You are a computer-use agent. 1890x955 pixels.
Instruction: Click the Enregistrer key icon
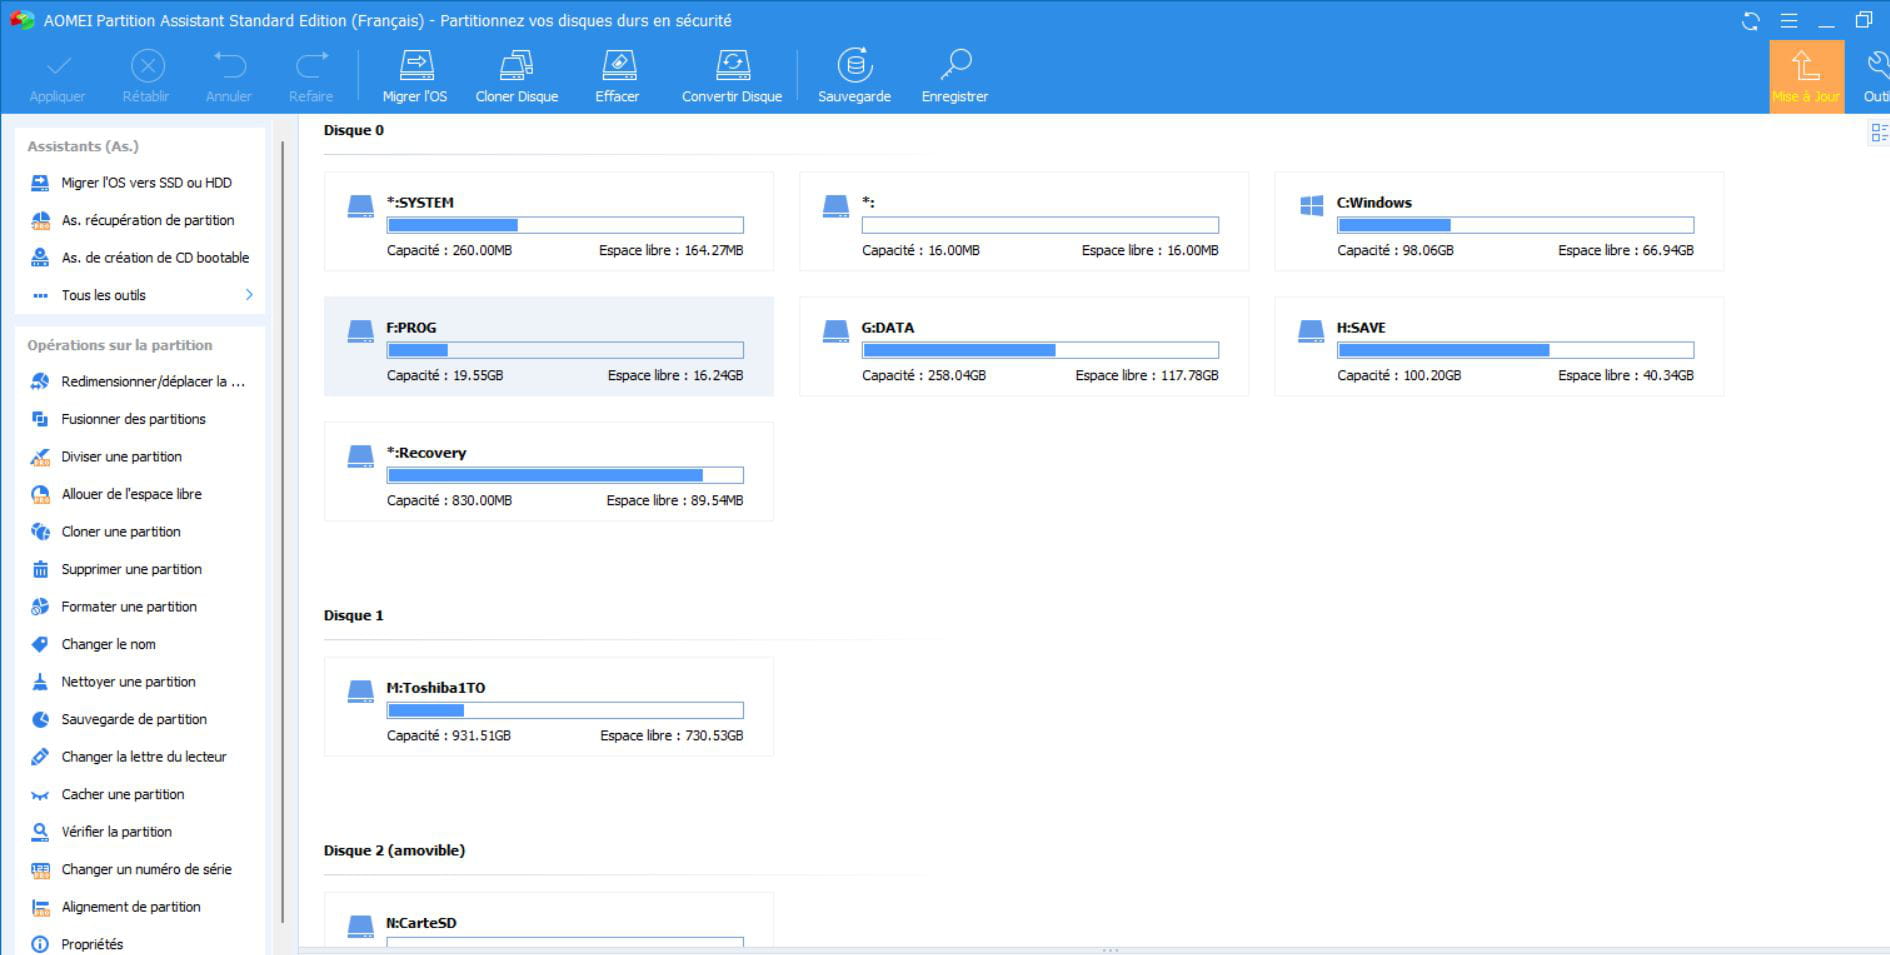[x=955, y=66]
